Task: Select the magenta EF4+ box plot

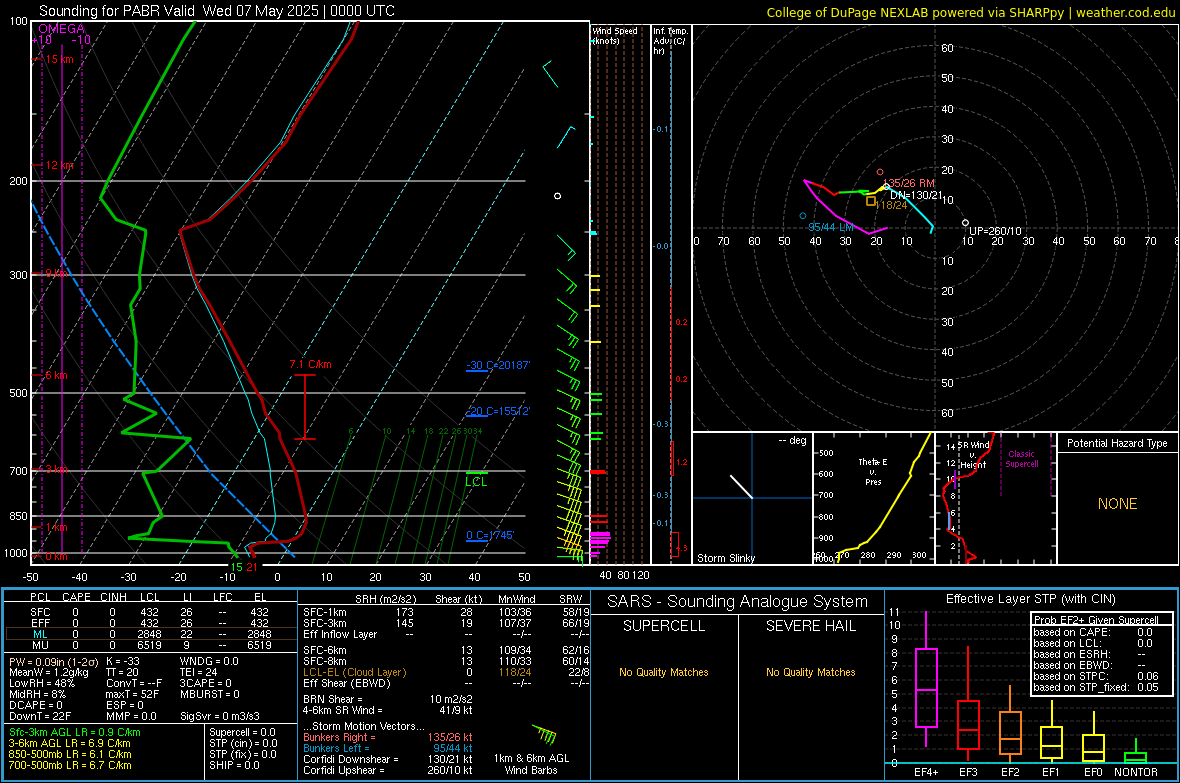Action: click(x=926, y=679)
